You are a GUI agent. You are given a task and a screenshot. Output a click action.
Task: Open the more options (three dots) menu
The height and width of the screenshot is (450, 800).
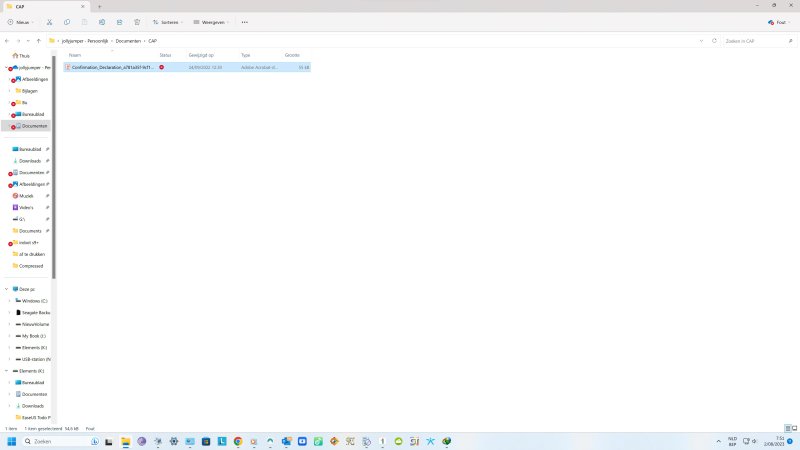pos(244,21)
